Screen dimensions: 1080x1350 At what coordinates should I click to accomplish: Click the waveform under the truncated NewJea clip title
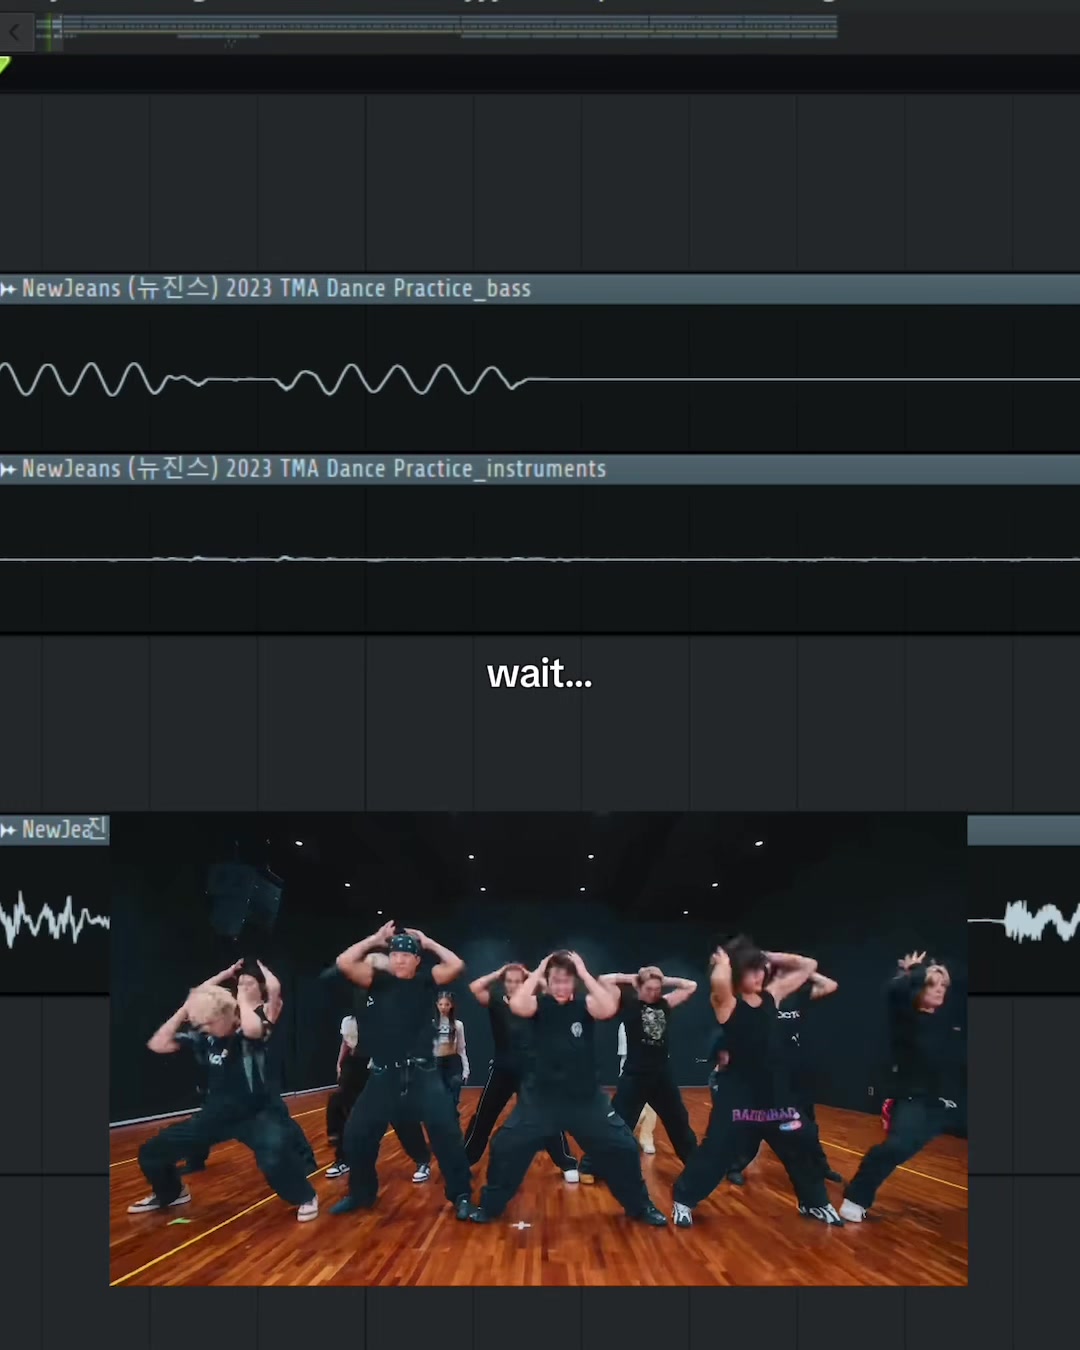click(55, 920)
